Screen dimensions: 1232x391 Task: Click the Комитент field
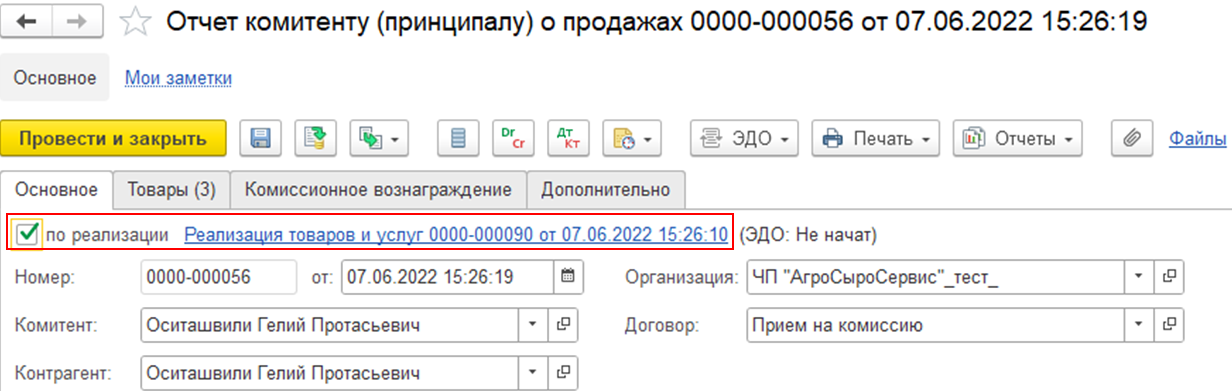pos(331,325)
